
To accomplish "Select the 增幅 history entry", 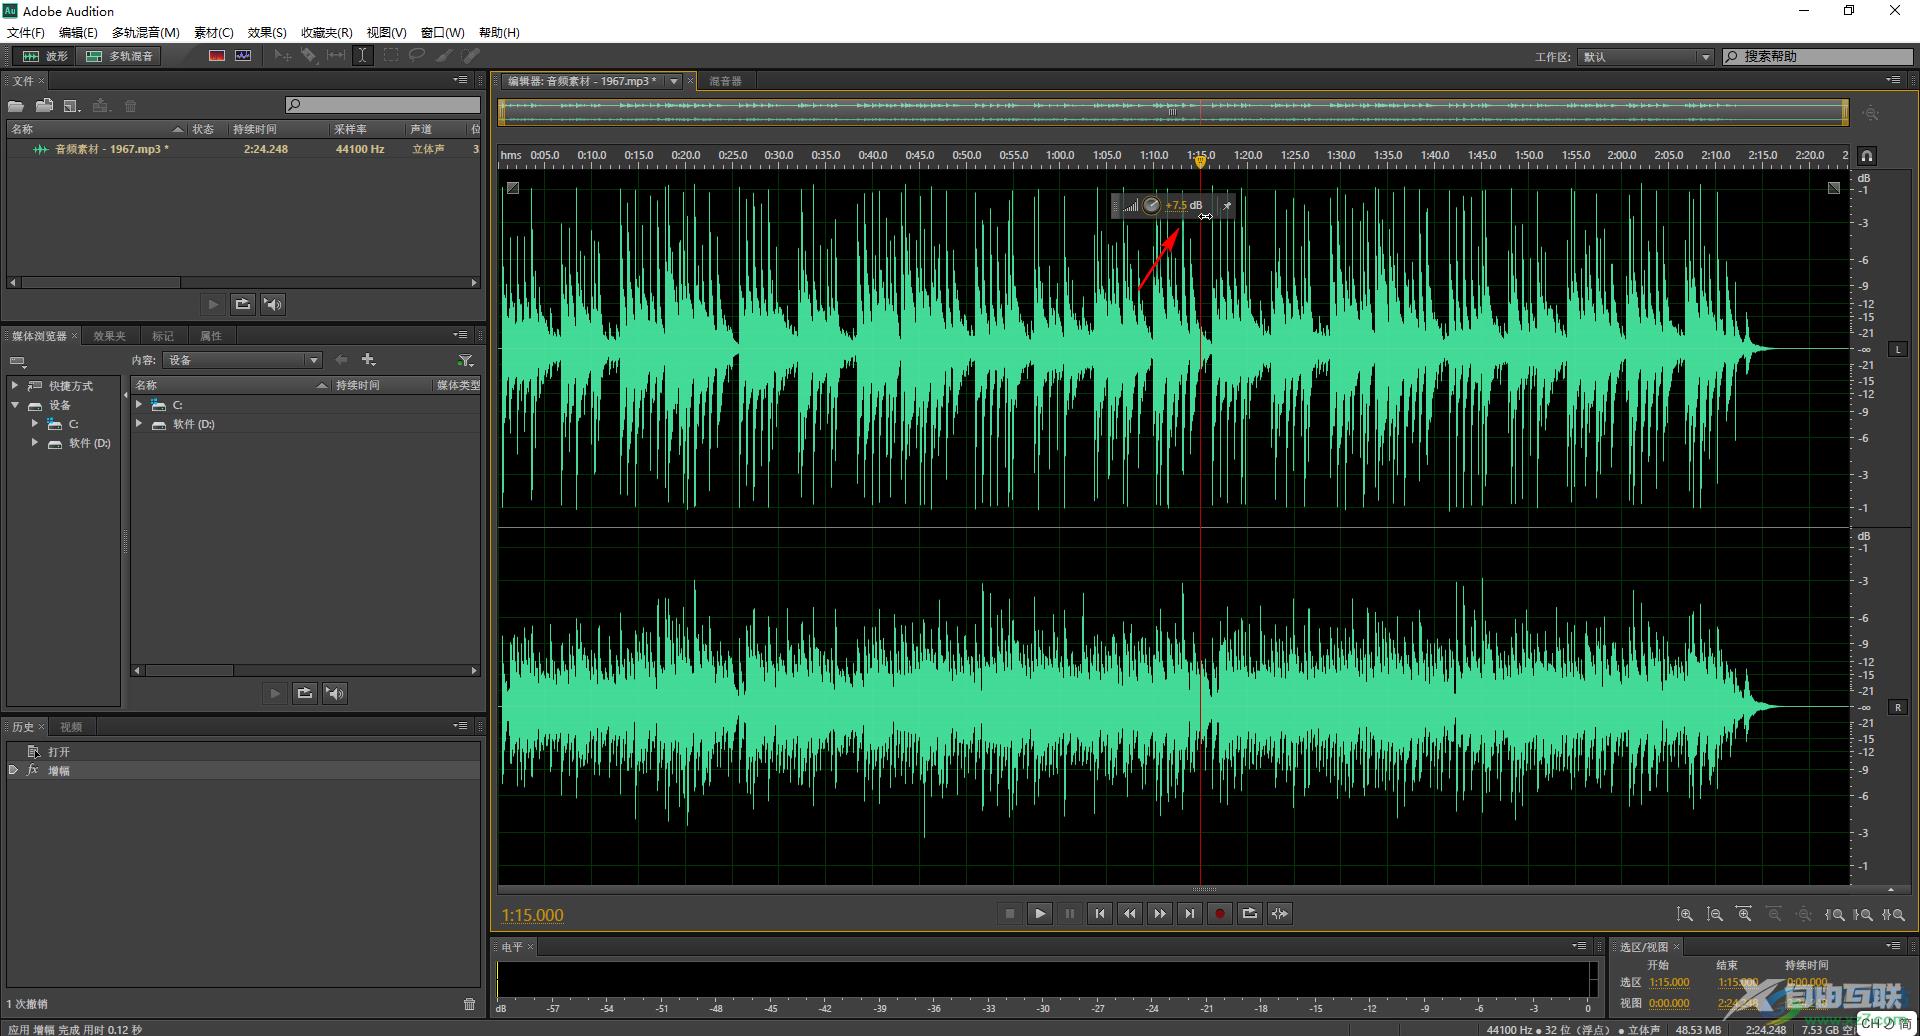I will 243,771.
